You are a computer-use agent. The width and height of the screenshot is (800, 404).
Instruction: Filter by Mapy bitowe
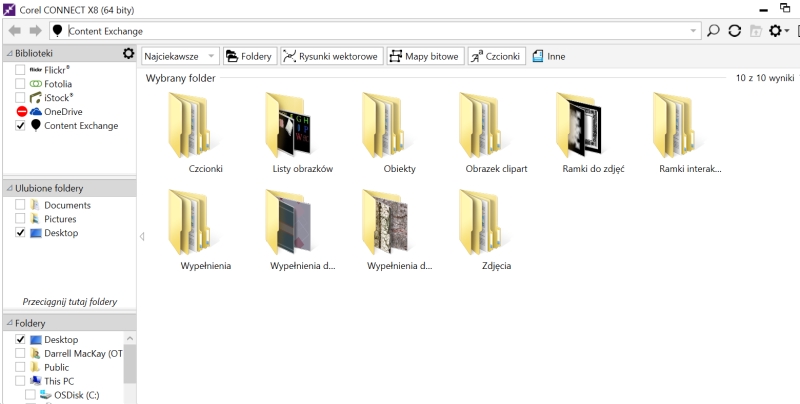click(x=425, y=56)
